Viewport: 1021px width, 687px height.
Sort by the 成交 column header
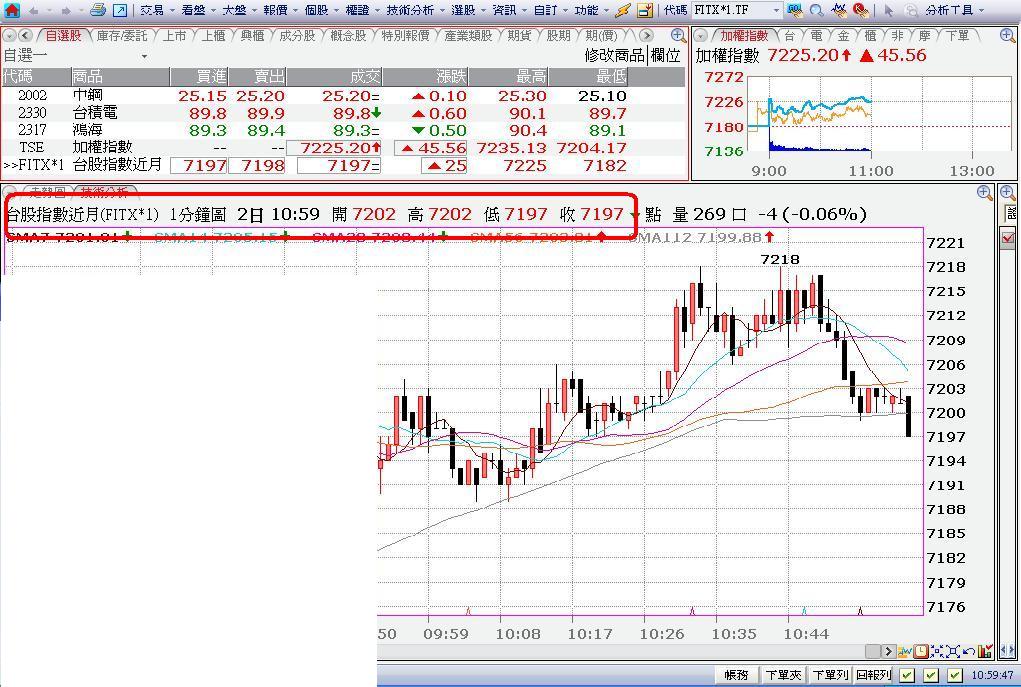[x=335, y=77]
